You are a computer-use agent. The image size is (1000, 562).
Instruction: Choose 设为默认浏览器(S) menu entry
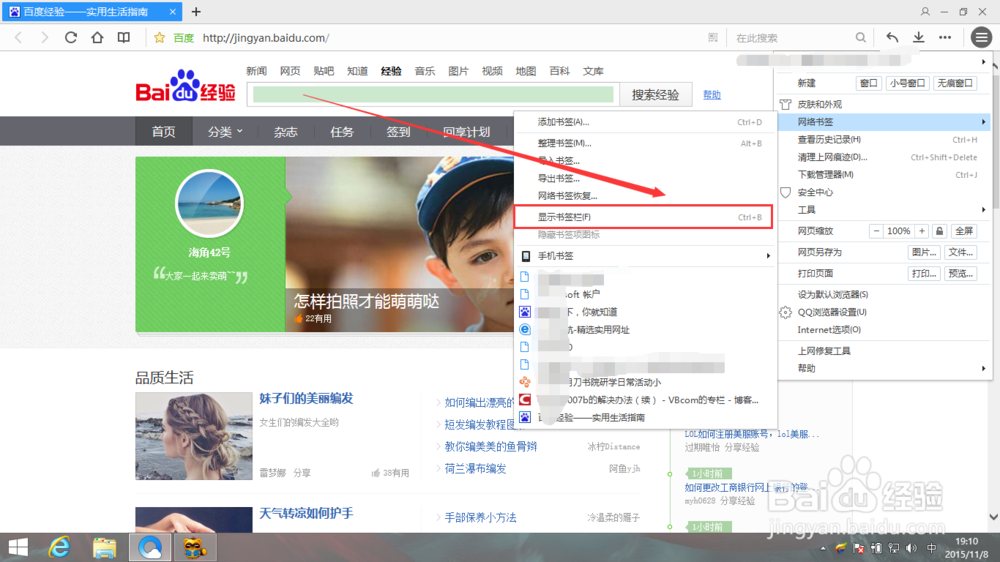pyautogui.click(x=884, y=295)
